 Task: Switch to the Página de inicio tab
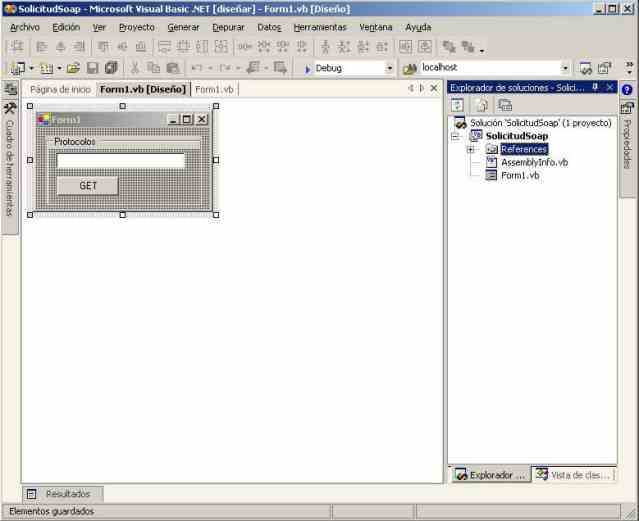tap(60, 89)
